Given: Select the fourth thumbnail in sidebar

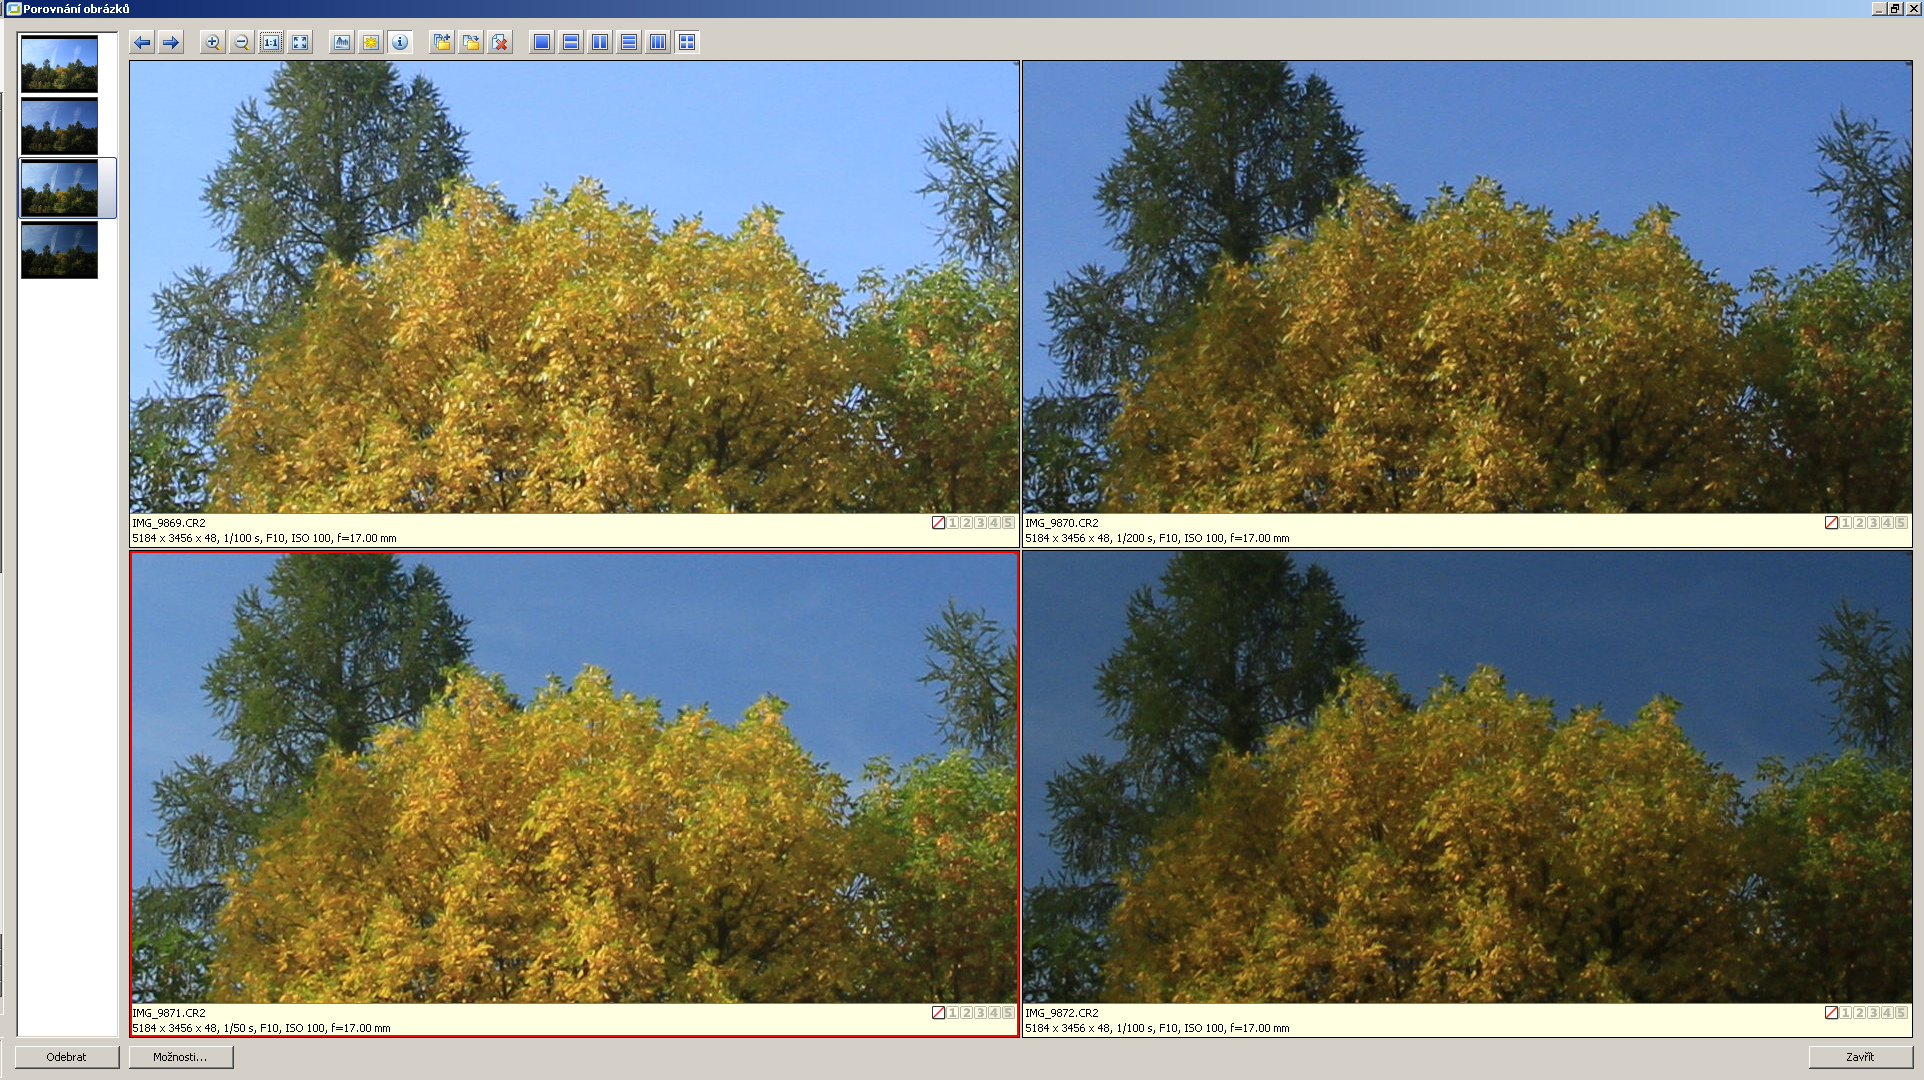Looking at the screenshot, I should click(59, 250).
